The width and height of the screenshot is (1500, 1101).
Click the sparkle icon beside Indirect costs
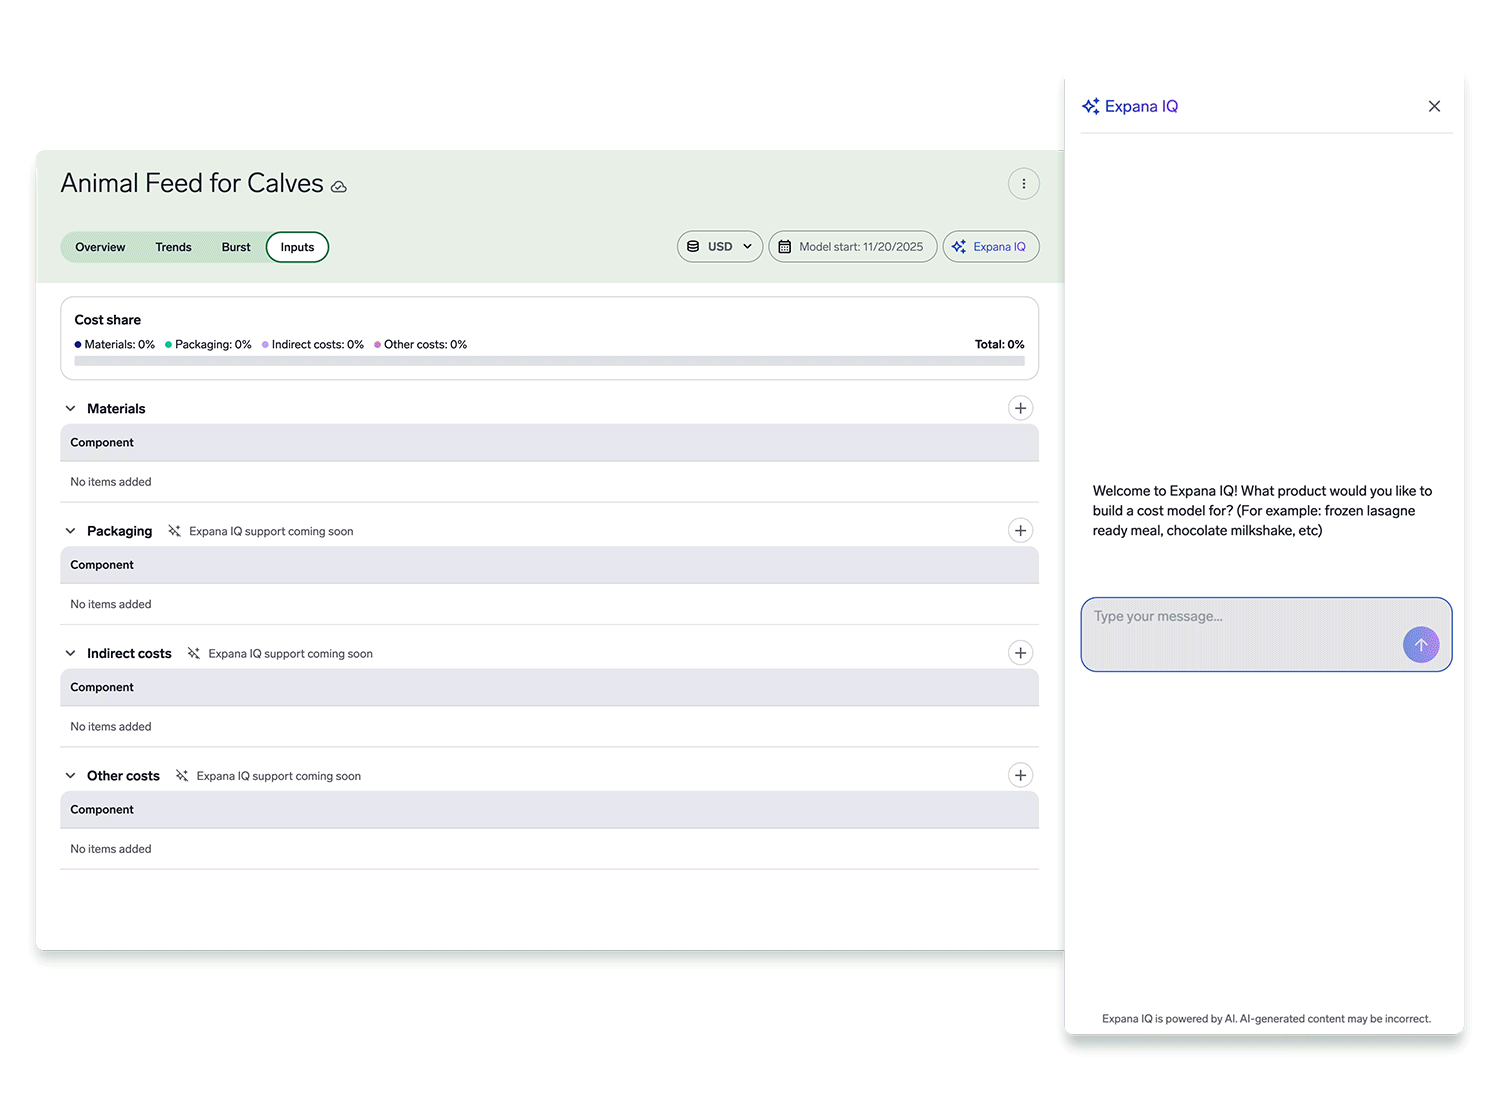pyautogui.click(x=193, y=653)
